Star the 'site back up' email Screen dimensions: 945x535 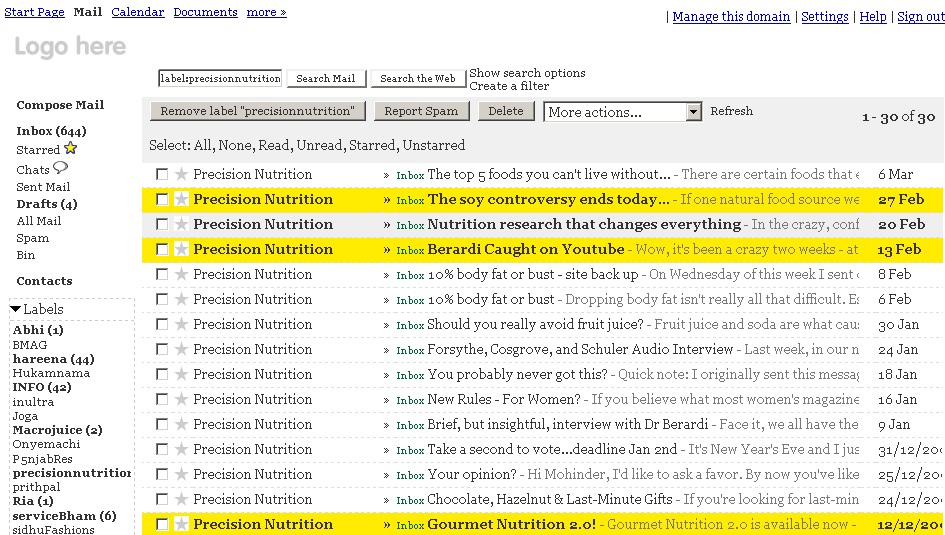point(181,274)
